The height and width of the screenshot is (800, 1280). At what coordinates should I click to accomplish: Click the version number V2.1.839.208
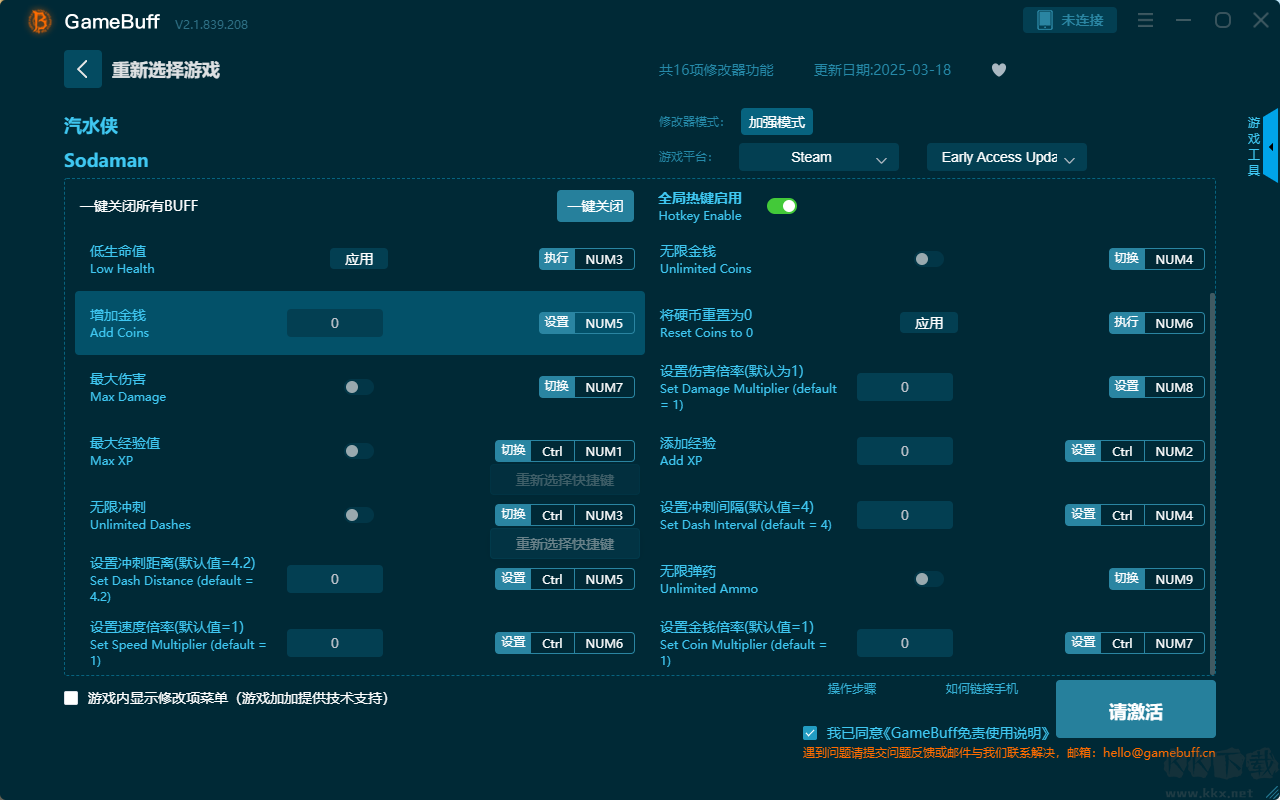pyautogui.click(x=211, y=23)
